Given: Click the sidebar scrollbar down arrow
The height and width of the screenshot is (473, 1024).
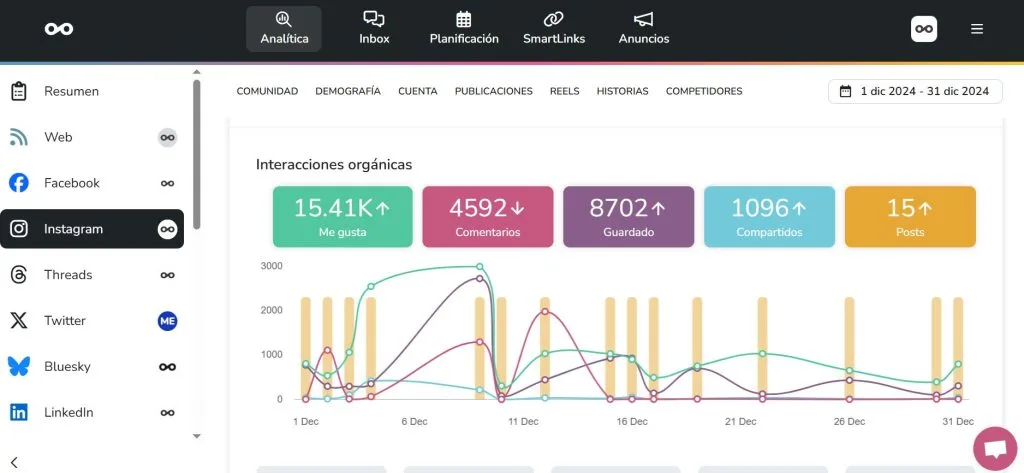Looking at the screenshot, I should coord(197,436).
